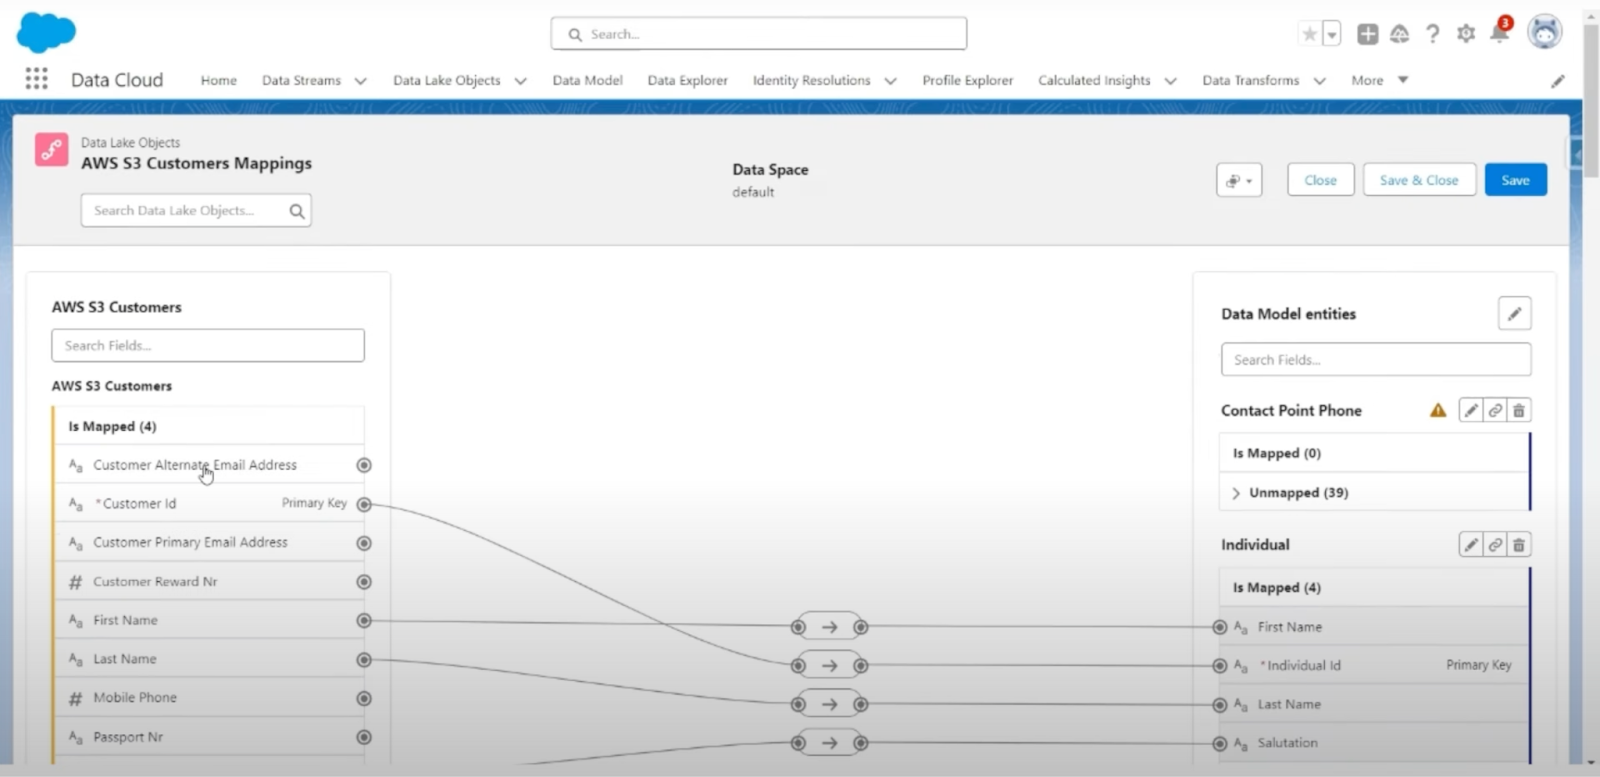The width and height of the screenshot is (1600, 777).
Task: Select the Passport Nr connector node
Action: pyautogui.click(x=364, y=737)
